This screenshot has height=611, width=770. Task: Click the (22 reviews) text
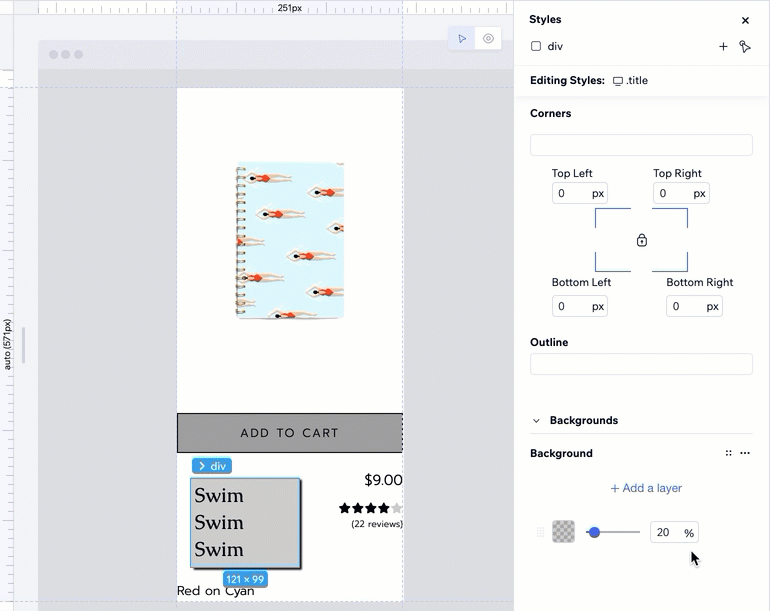point(377,524)
